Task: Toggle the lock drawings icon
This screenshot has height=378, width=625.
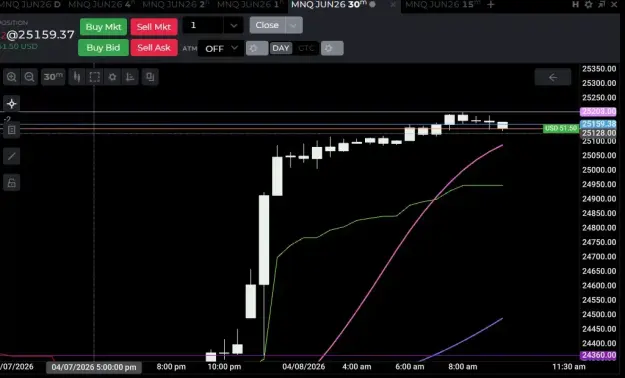Action: tap(12, 183)
